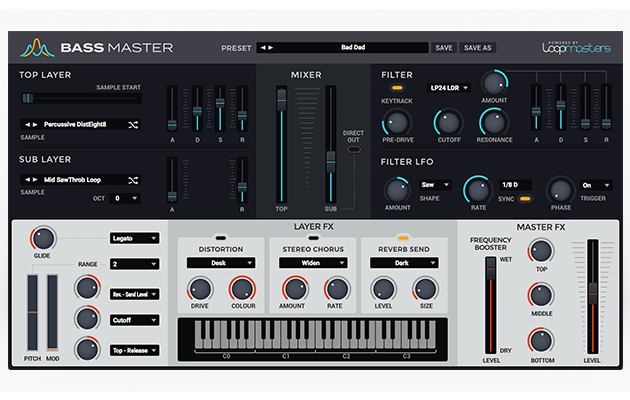Click the Sub Layer shuffle sample icon
The width and height of the screenshot is (630, 400).
tap(133, 180)
